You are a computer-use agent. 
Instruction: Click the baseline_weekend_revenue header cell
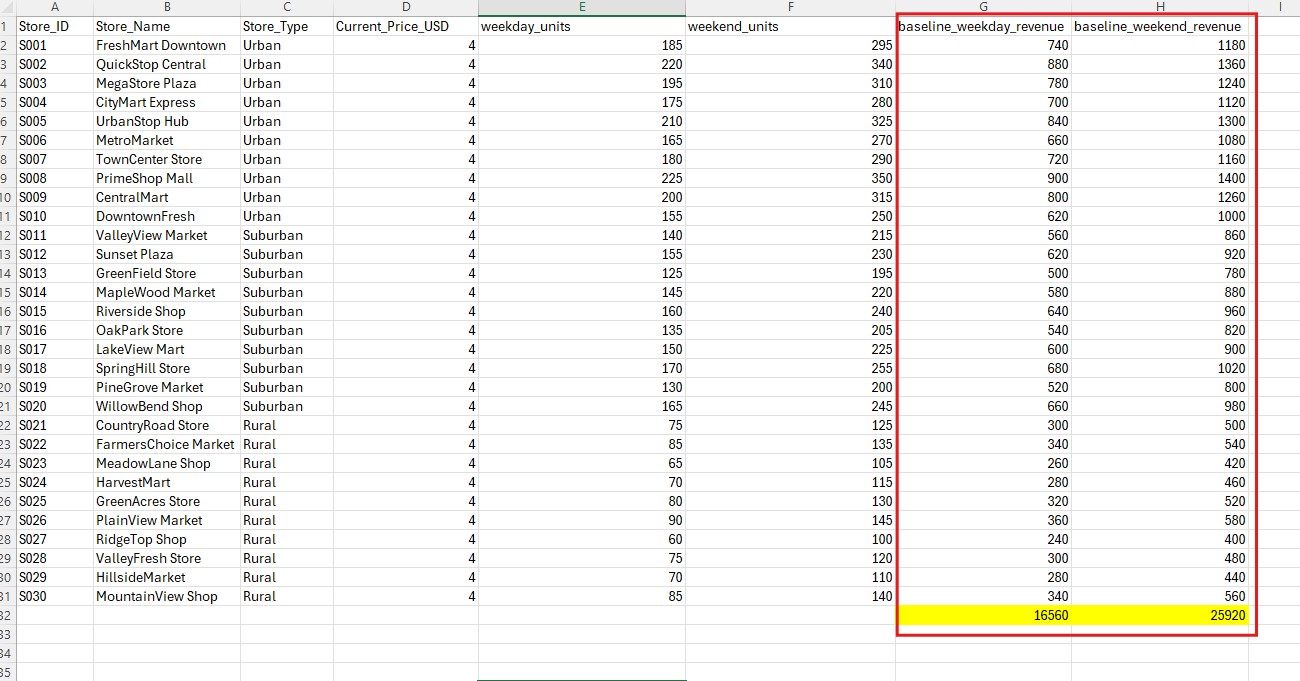(x=1157, y=26)
